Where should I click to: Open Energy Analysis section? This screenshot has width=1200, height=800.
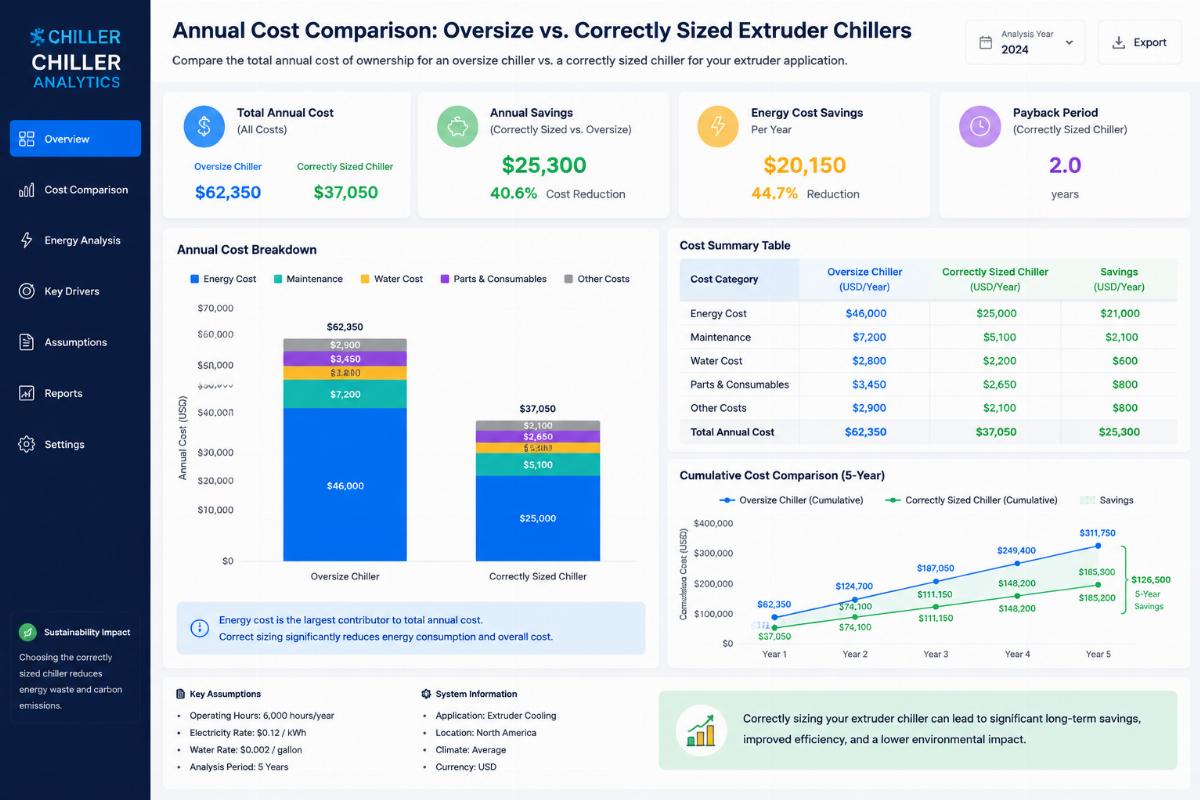tap(75, 241)
